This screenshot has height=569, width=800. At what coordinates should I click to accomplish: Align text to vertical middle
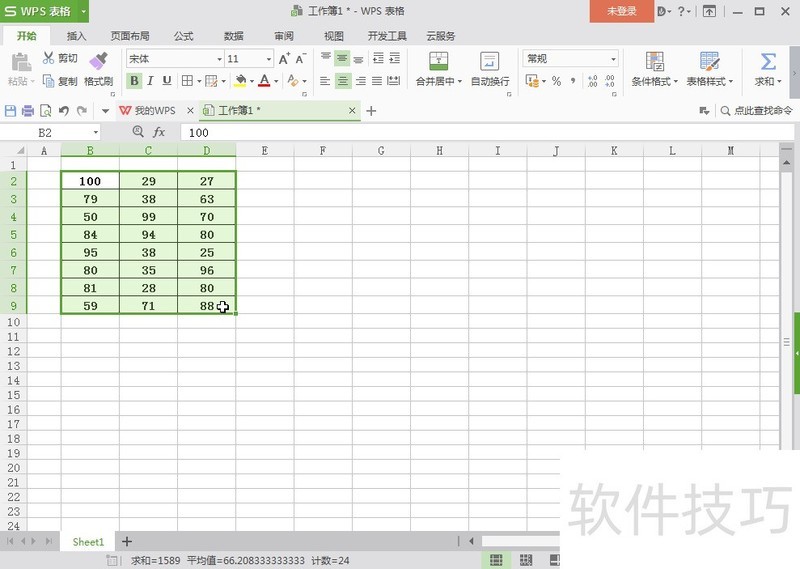342,58
